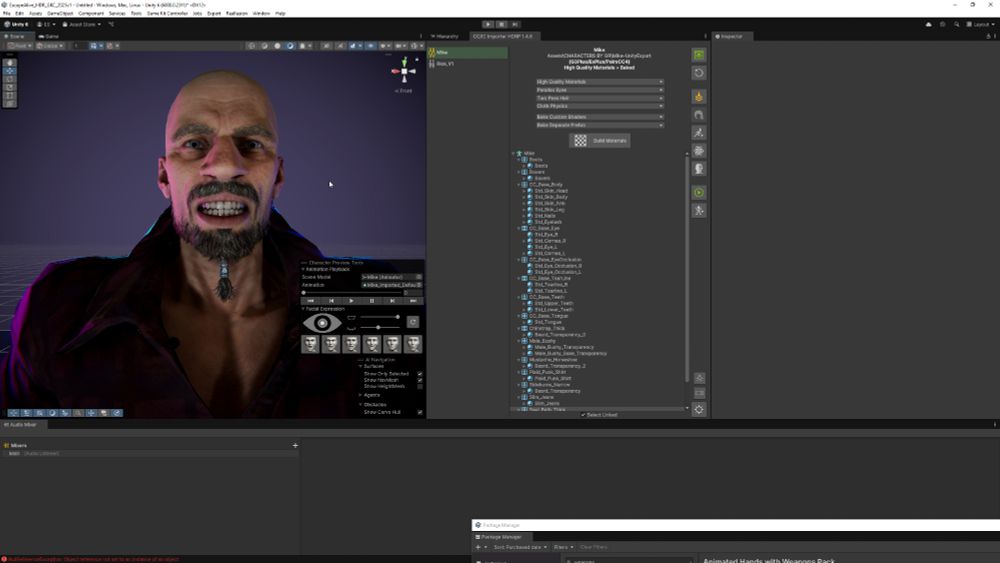Click the Scene orientation gizmo
The height and width of the screenshot is (563, 1000).
pos(404,71)
